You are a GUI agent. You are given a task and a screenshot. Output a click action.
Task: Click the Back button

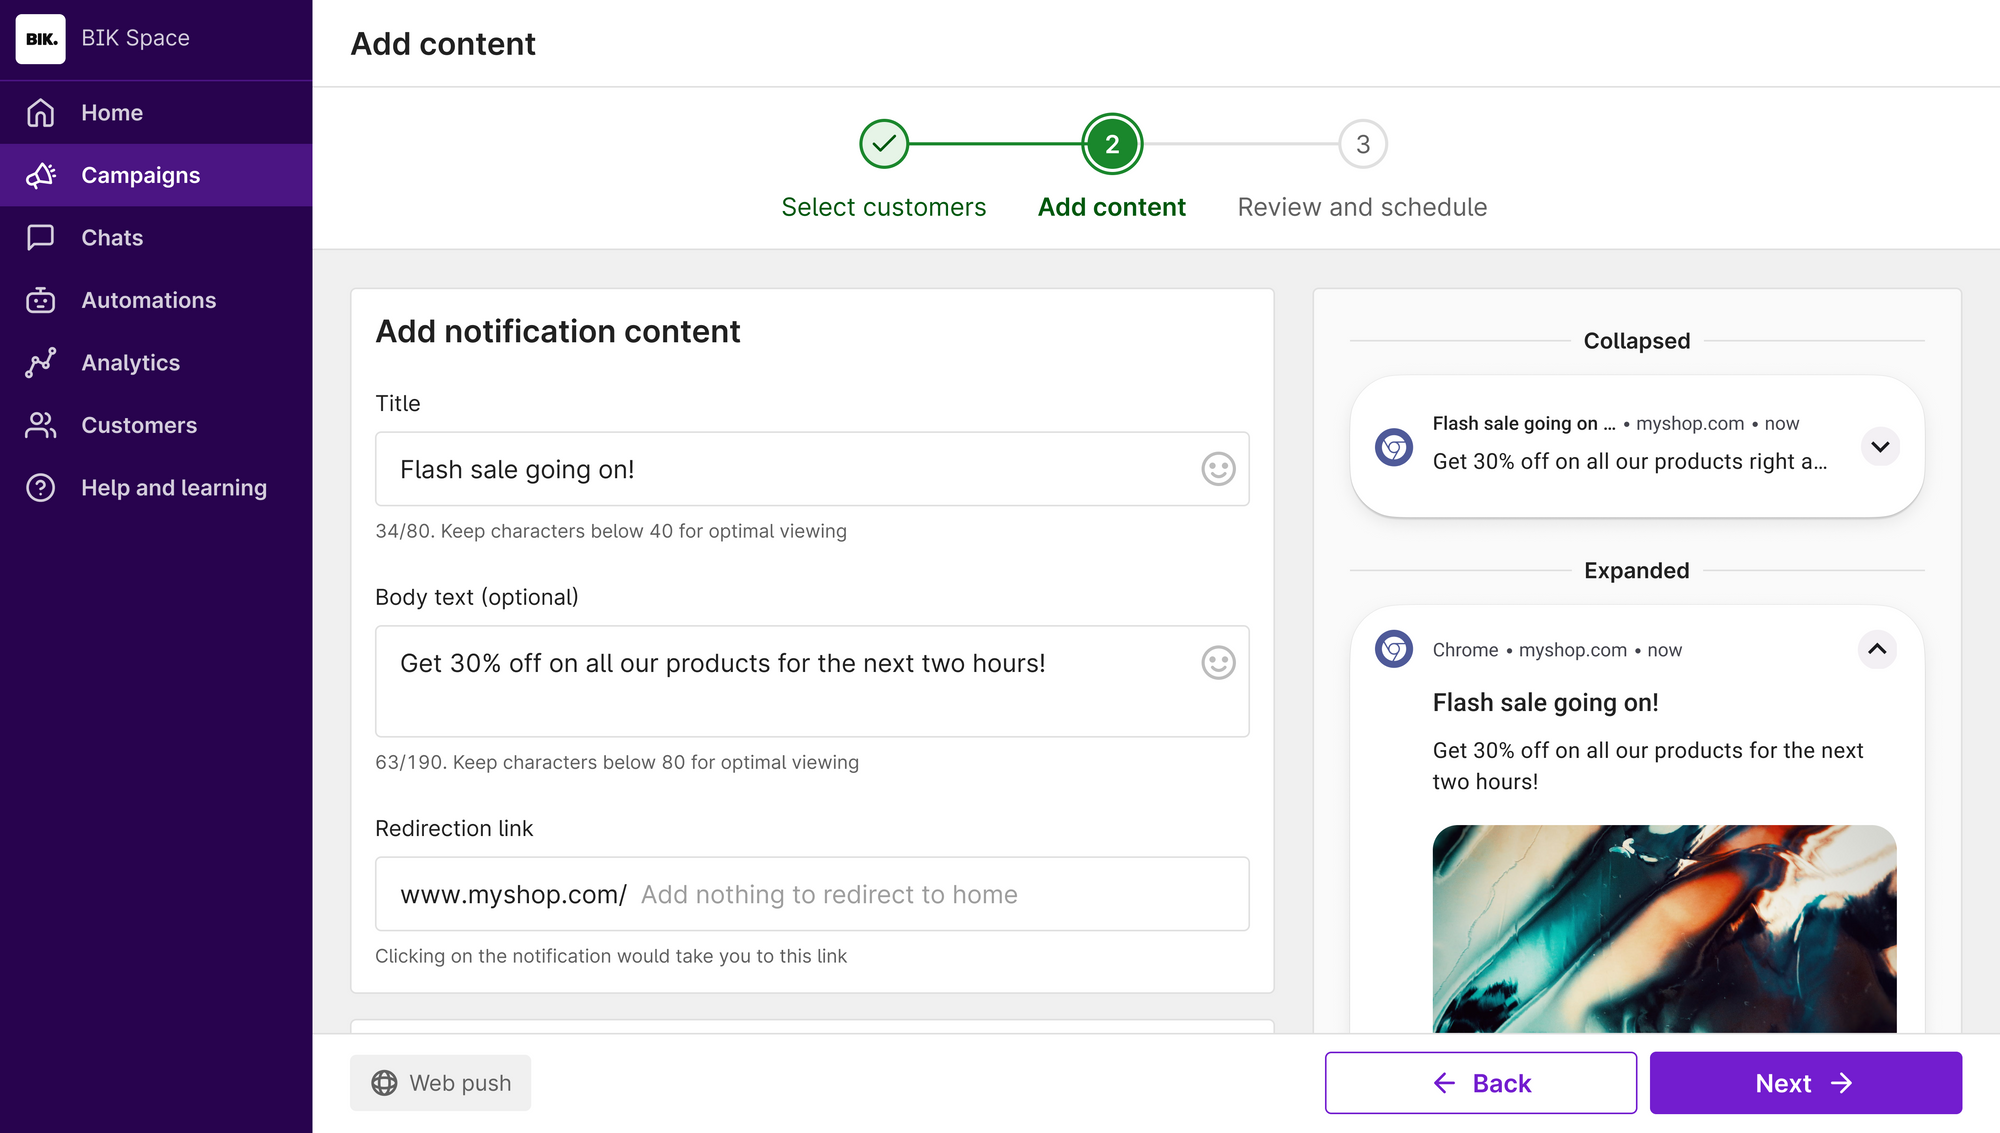coord(1480,1083)
